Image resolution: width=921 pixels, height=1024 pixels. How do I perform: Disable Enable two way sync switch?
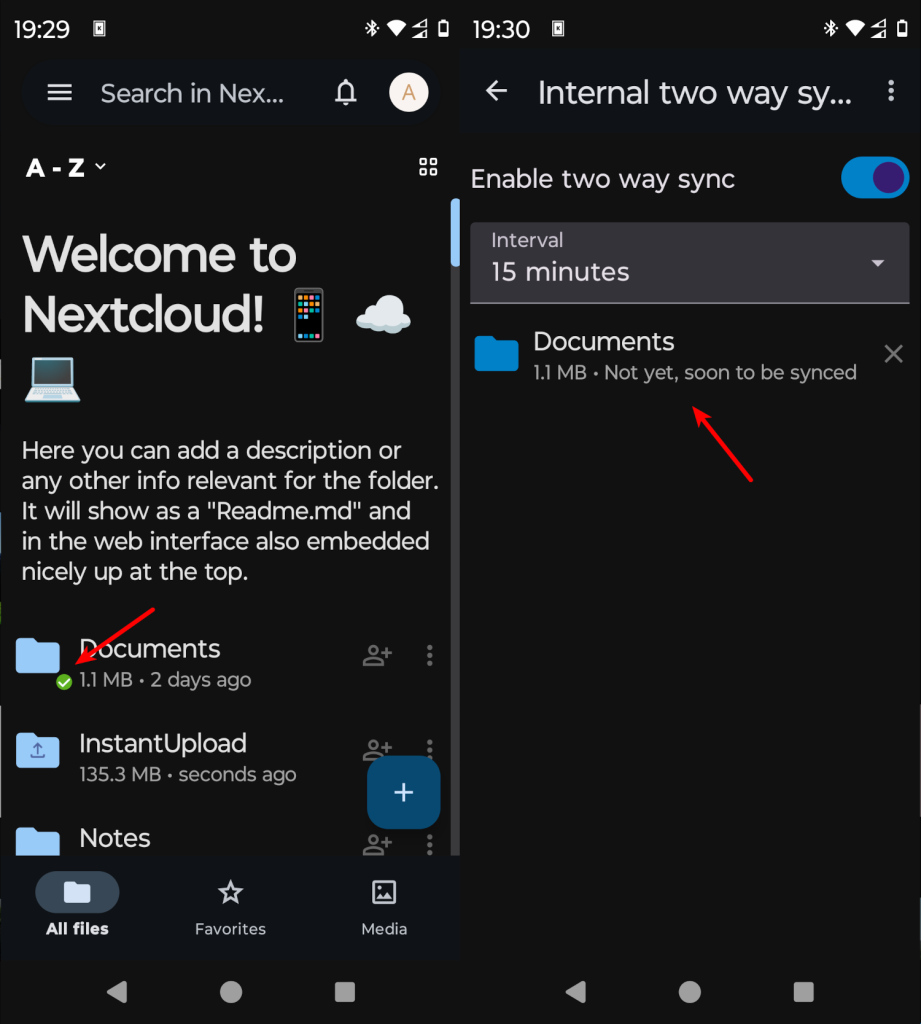point(875,178)
